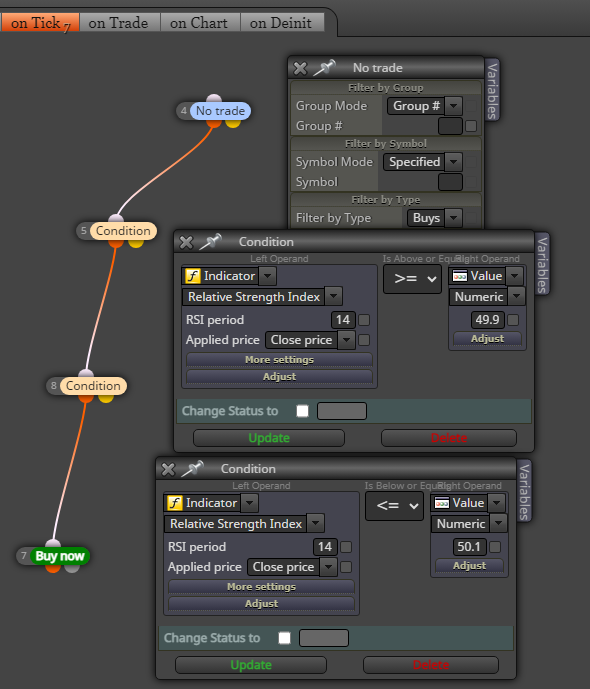Image resolution: width=590 pixels, height=689 pixels.
Task: Close the upper Condition panel (>= operator)
Action: tap(186, 242)
